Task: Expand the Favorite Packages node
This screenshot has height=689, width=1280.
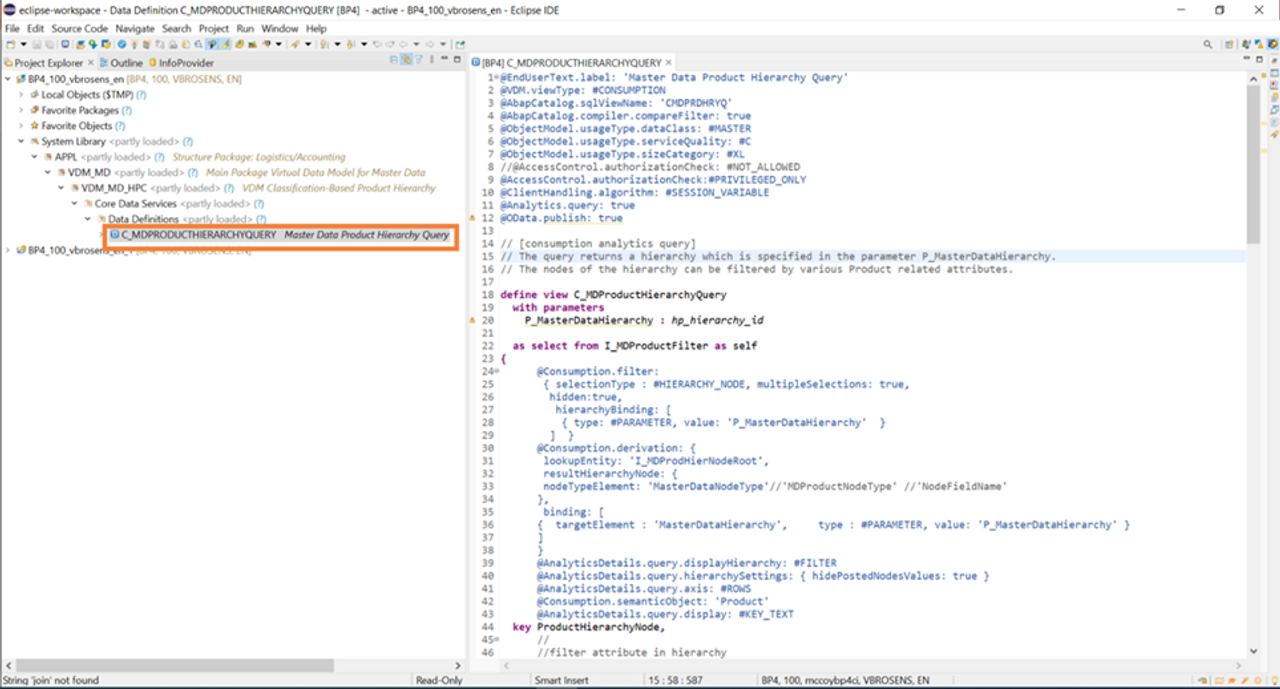Action: click(x=22, y=110)
